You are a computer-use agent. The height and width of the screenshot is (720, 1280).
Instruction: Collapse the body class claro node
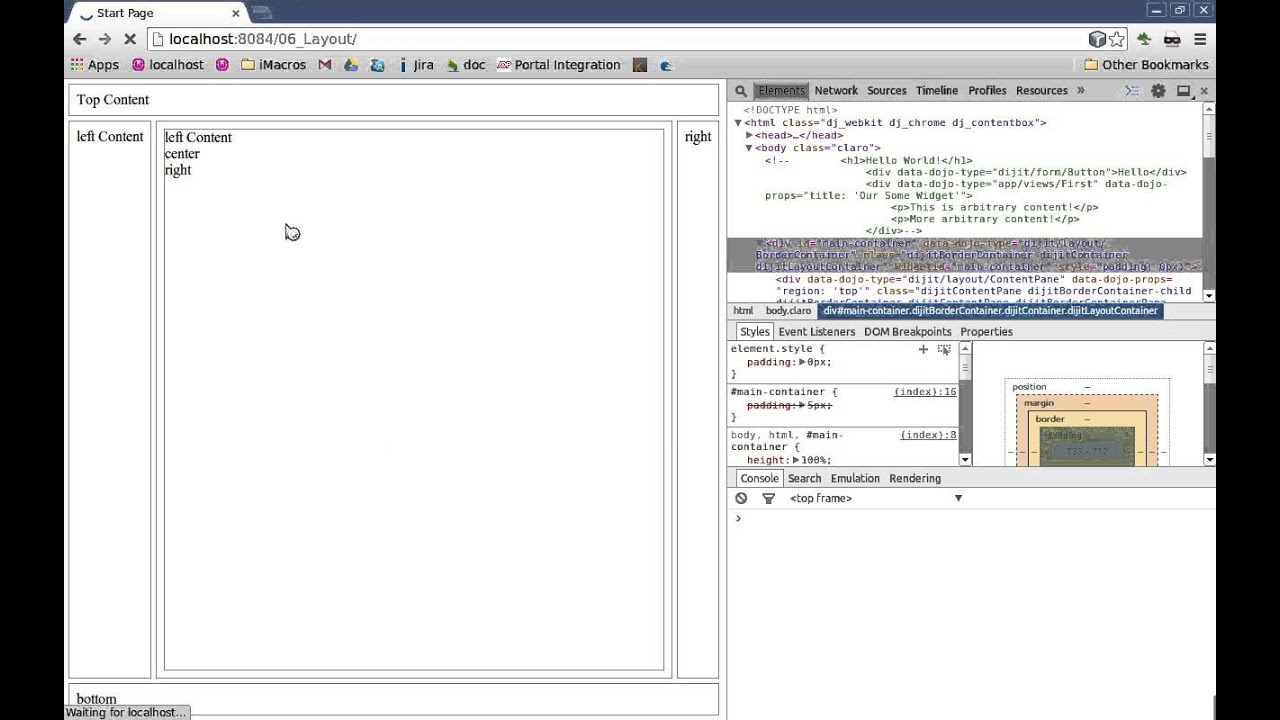coord(749,148)
